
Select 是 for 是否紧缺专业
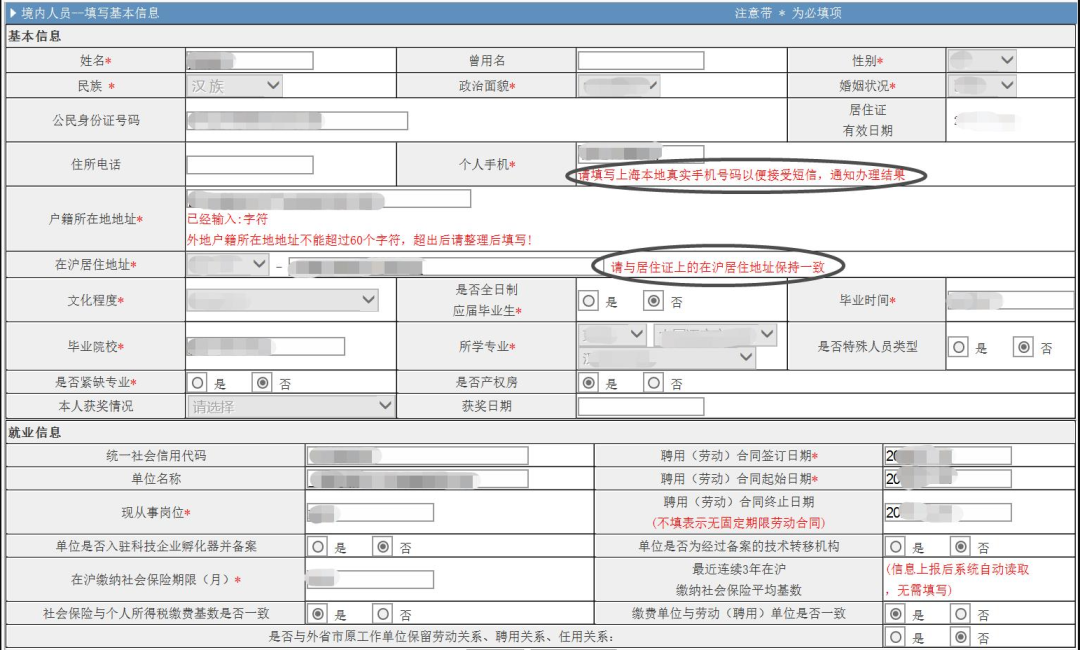(x=198, y=382)
